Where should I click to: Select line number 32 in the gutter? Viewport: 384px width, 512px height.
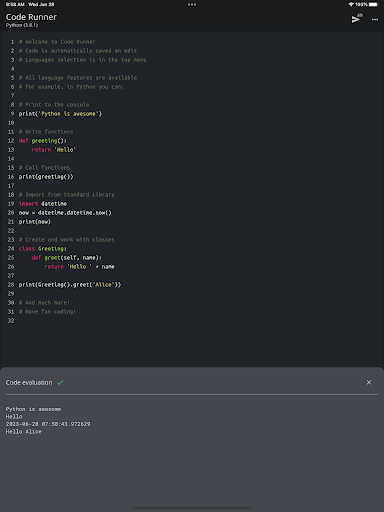point(11,321)
